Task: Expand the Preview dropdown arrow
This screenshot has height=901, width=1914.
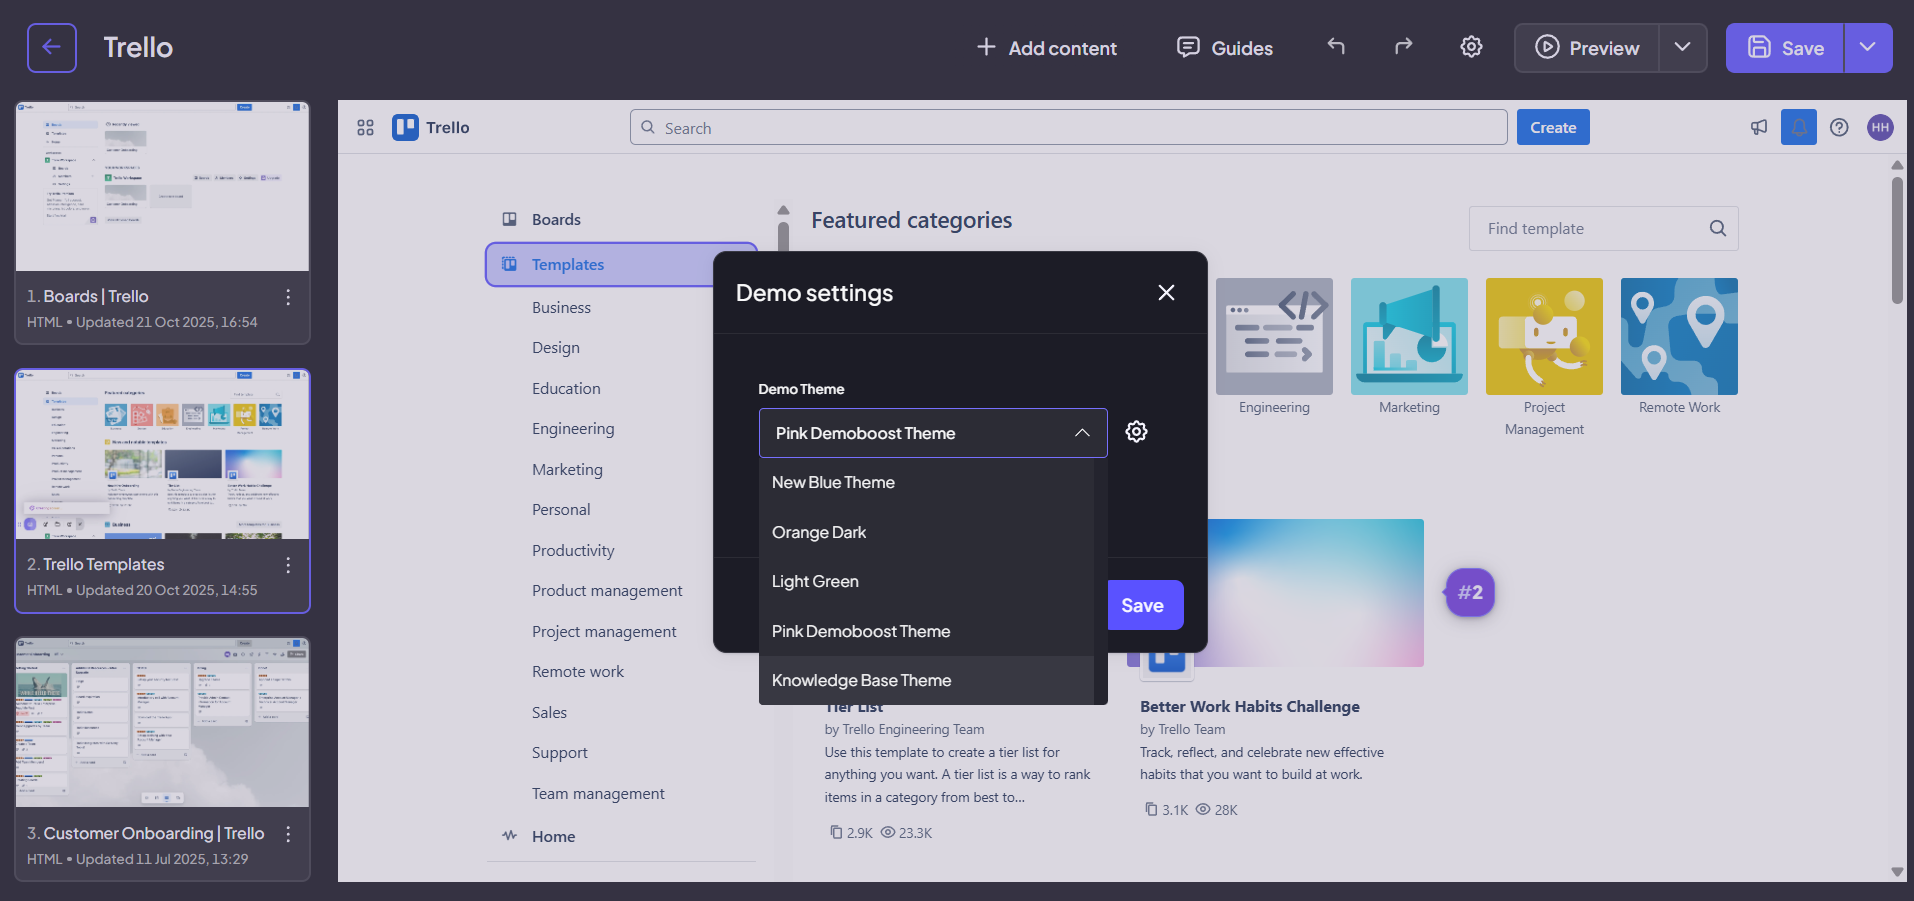Action: point(1683,48)
